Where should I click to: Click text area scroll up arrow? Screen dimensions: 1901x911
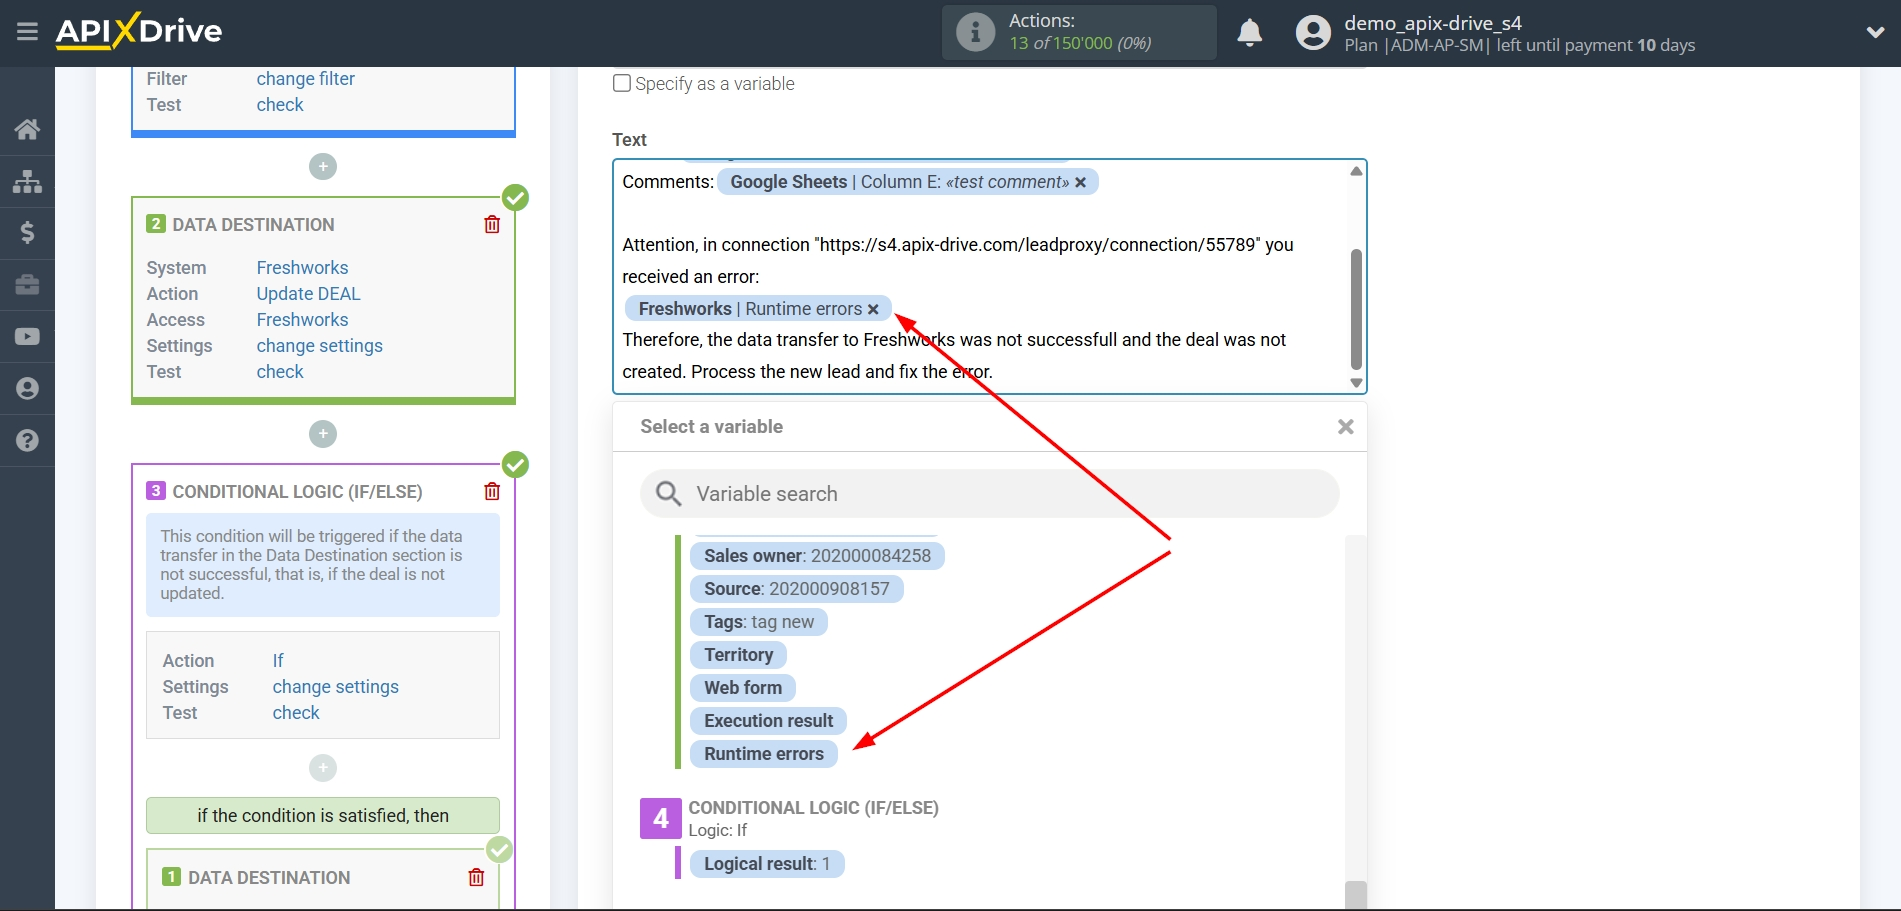click(1356, 171)
